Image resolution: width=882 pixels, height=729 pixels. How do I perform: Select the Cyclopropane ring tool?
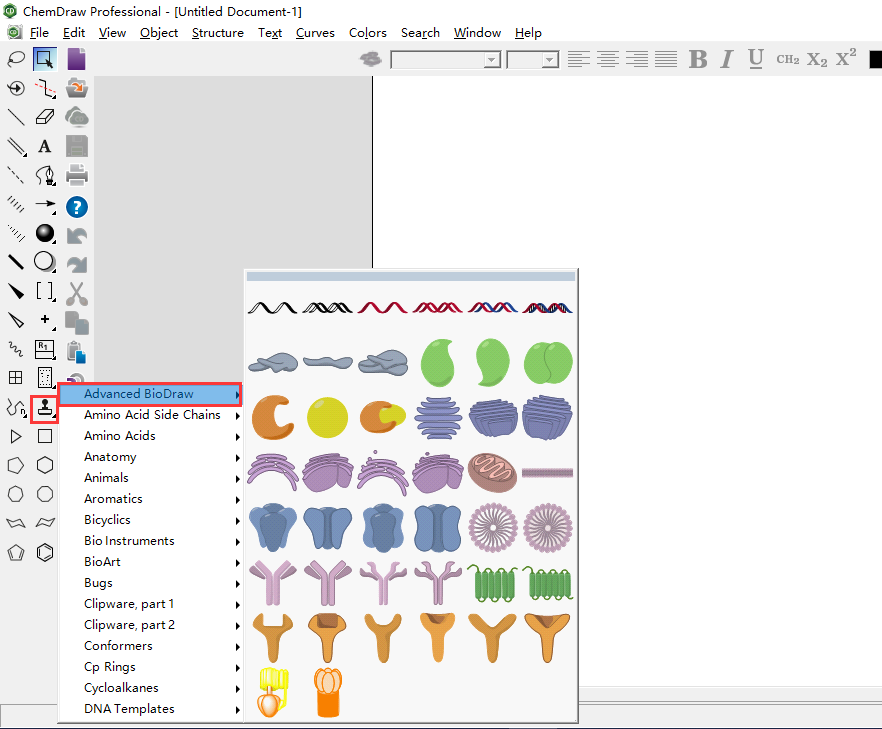click(16, 436)
